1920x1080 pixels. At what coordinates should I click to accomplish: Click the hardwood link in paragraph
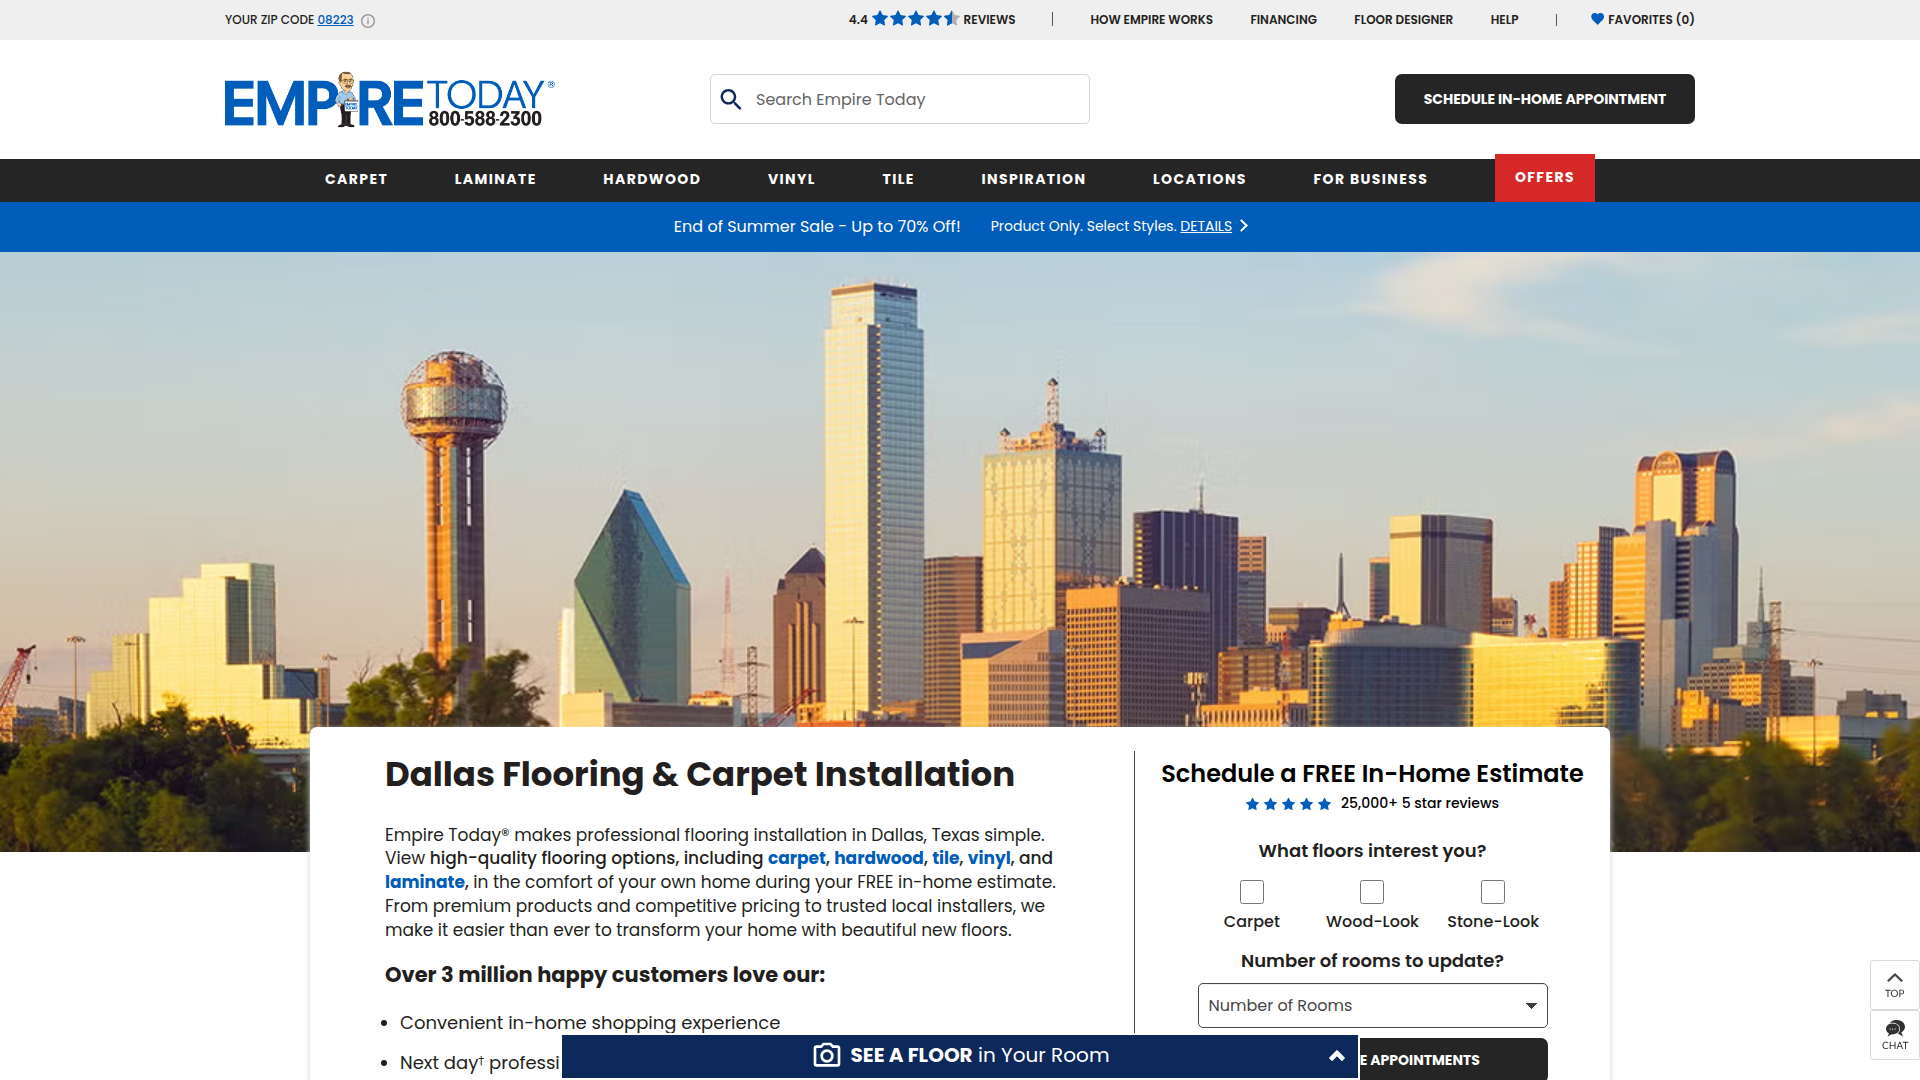point(879,858)
